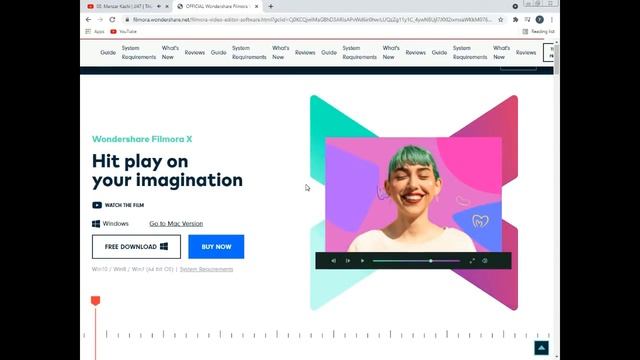Click the Wondershare Filmora X heading text

tap(142, 139)
